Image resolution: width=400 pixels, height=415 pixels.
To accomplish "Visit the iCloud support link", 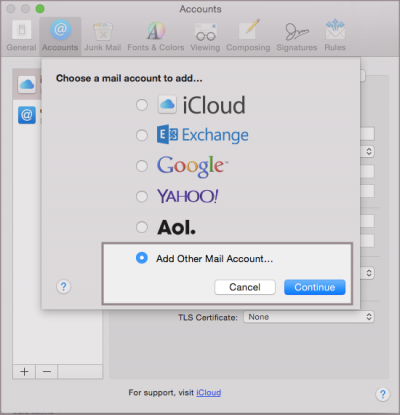I will pyautogui.click(x=209, y=393).
